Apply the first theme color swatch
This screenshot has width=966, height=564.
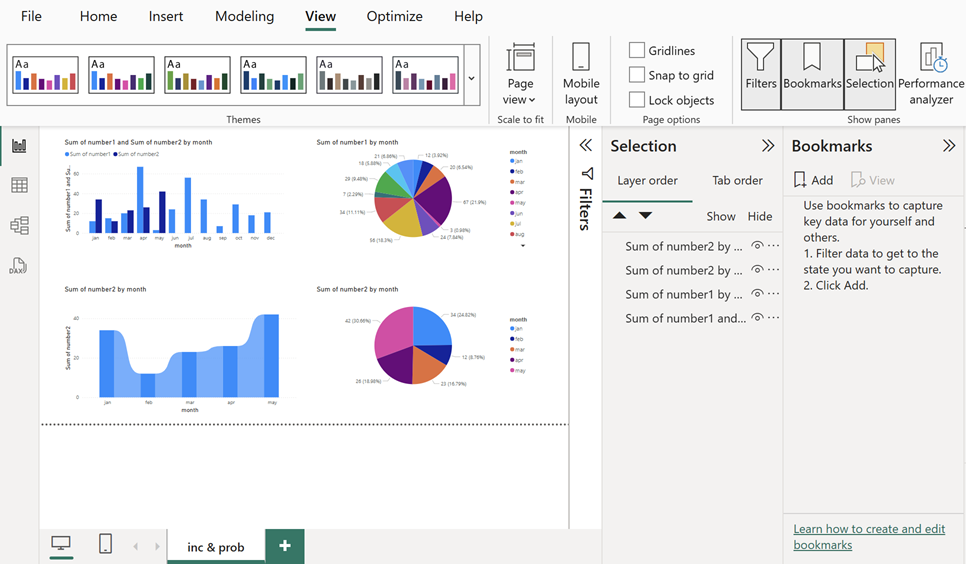point(45,75)
